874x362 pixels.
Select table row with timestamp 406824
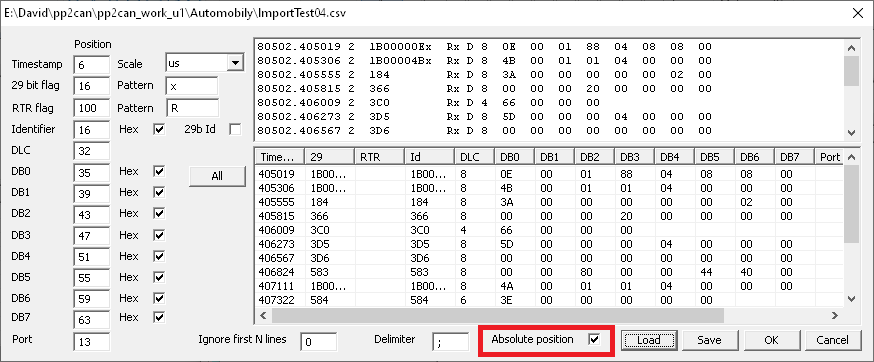click(550, 272)
